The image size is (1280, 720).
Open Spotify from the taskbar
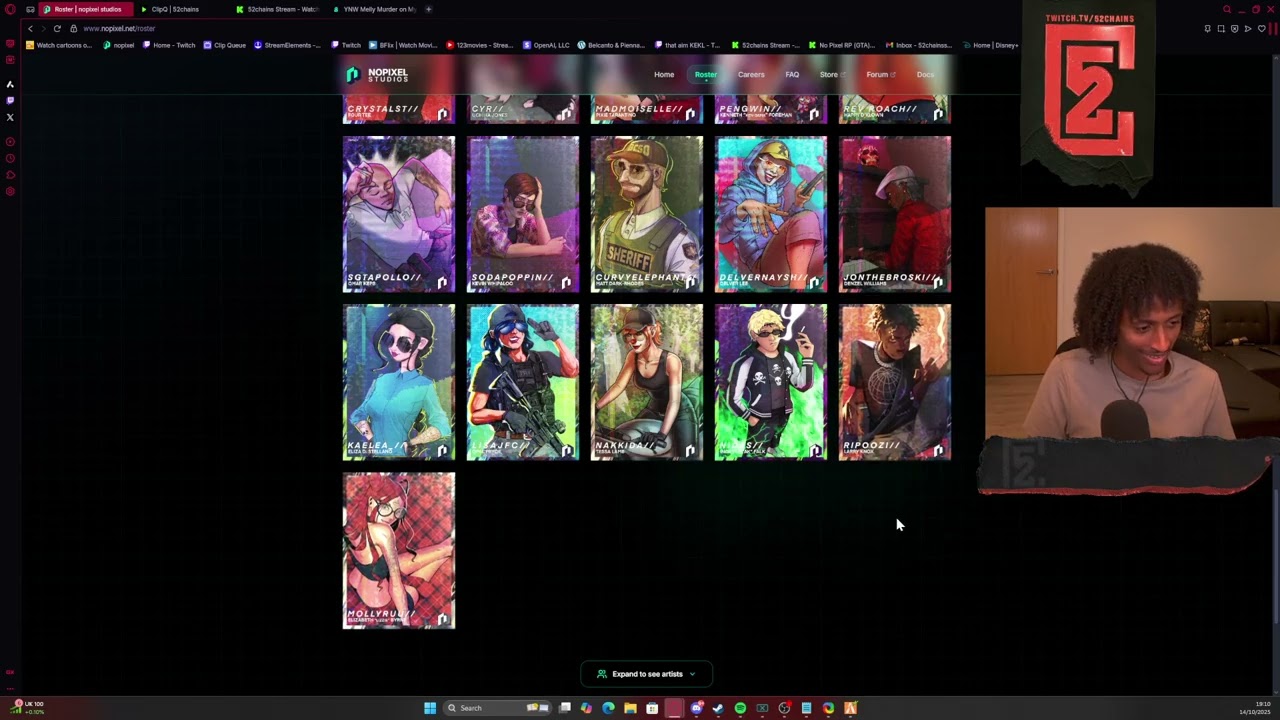[740, 708]
